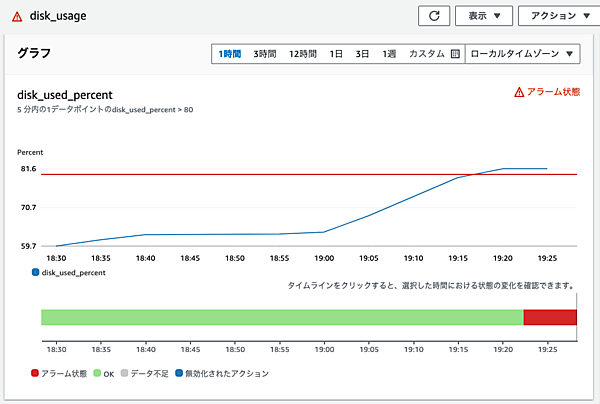Click the red アラーム状態 legend swatch

pos(37,373)
